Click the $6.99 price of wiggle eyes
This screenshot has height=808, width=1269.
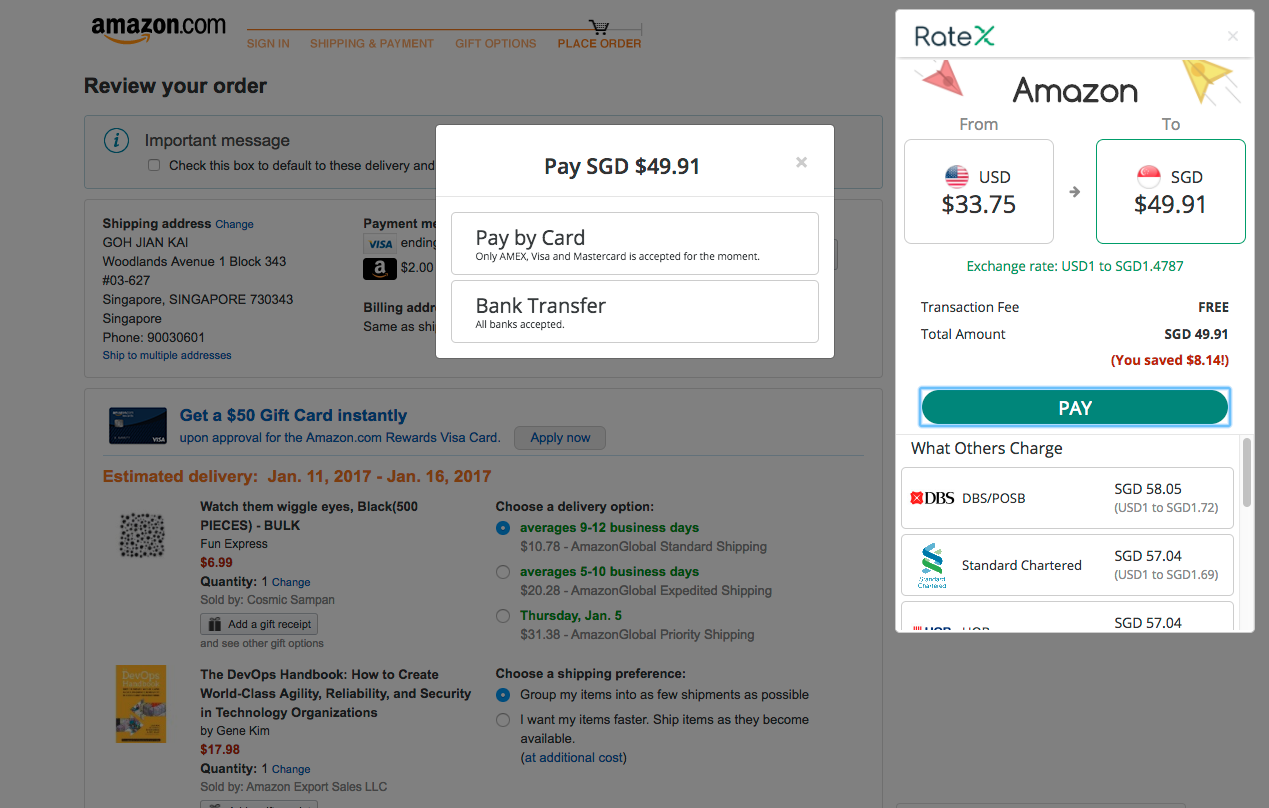pyautogui.click(x=216, y=563)
